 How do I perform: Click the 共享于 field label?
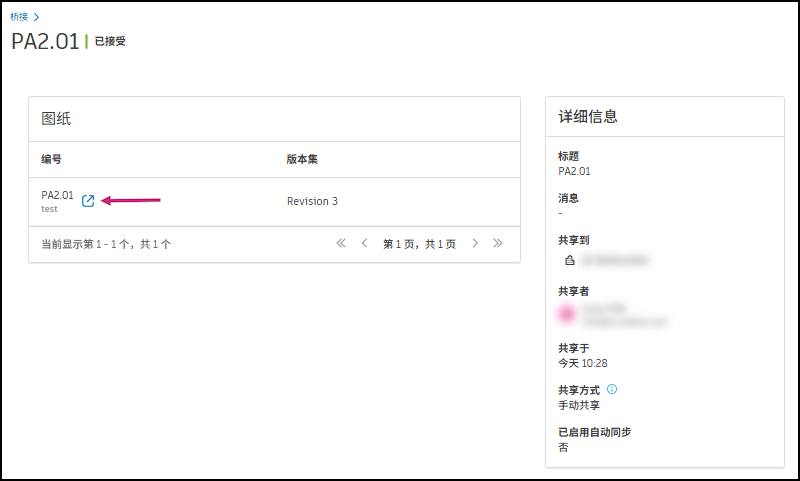point(573,348)
